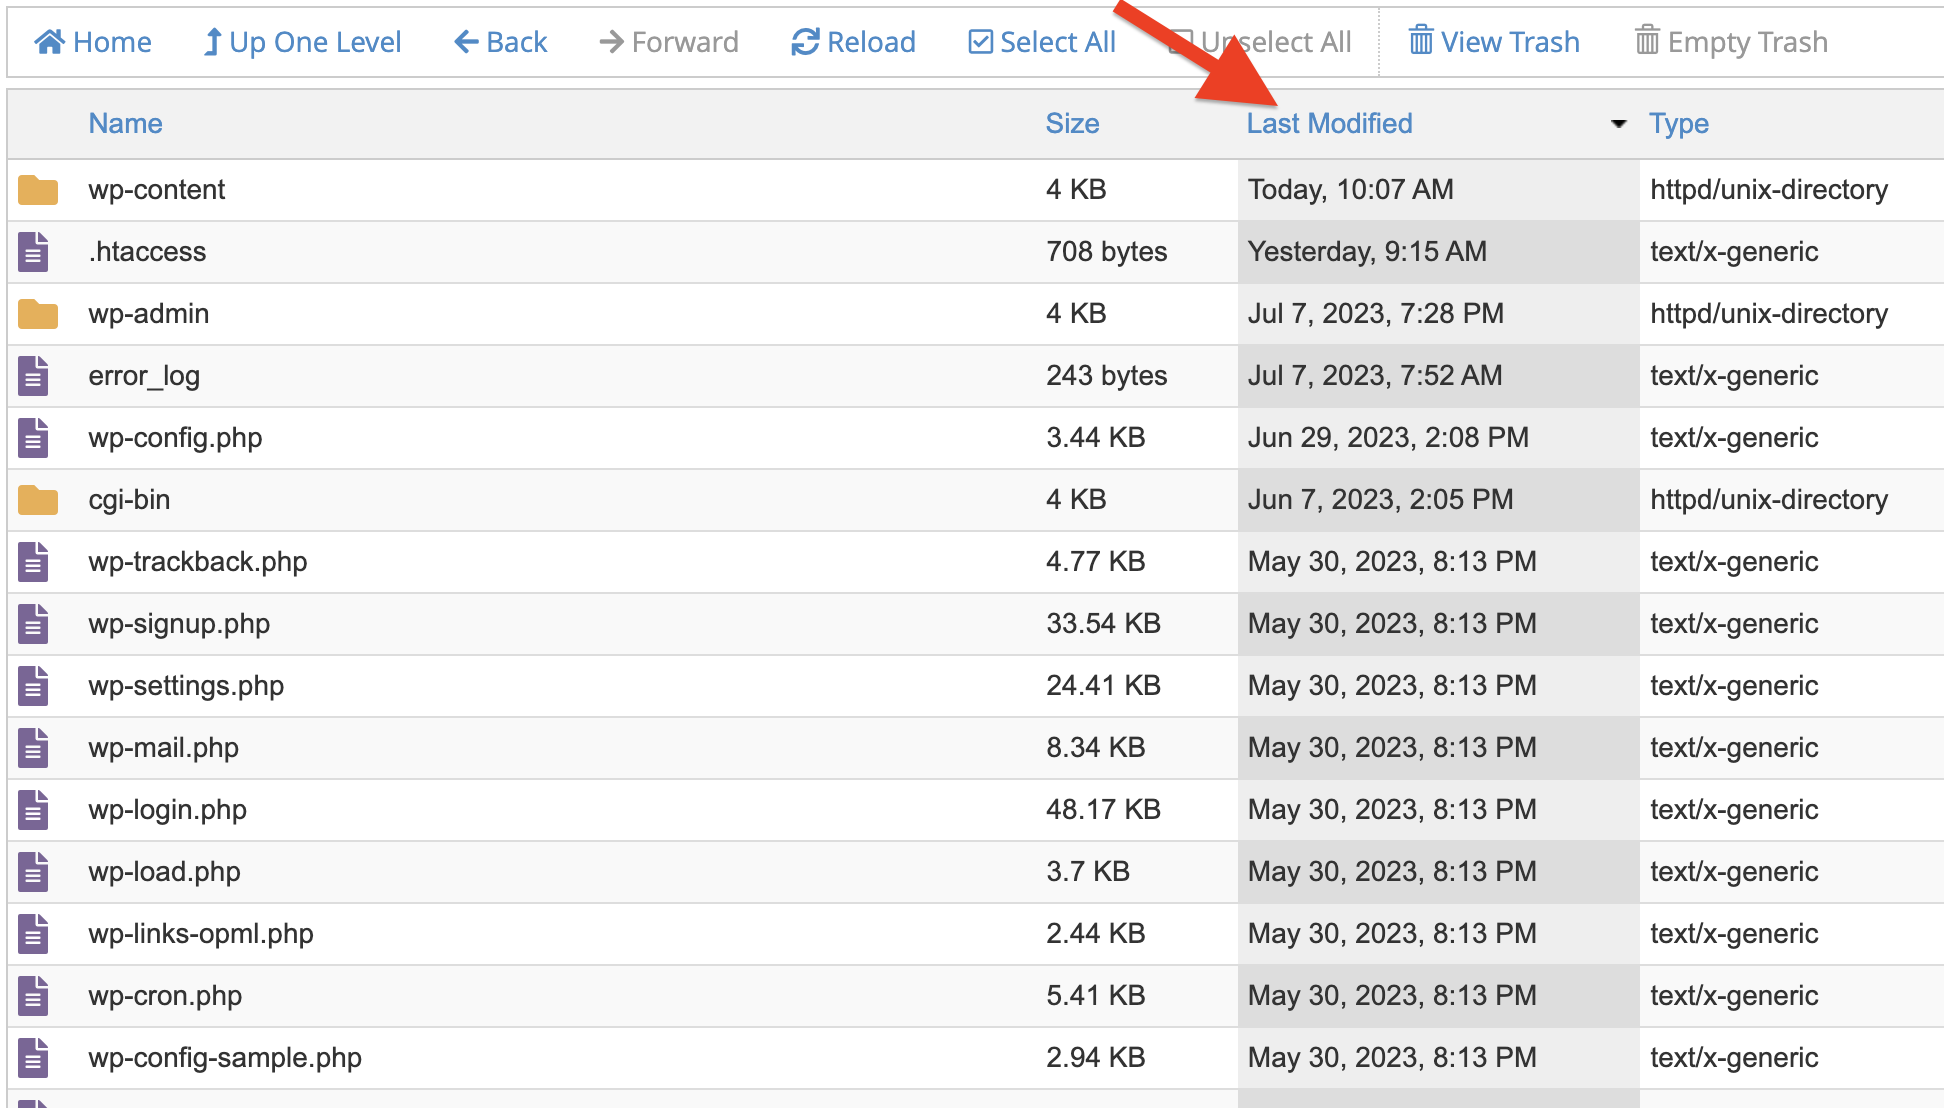Viewport: 1944px width, 1108px height.
Task: Select the wp-trackback.php file name
Action: click(x=198, y=562)
